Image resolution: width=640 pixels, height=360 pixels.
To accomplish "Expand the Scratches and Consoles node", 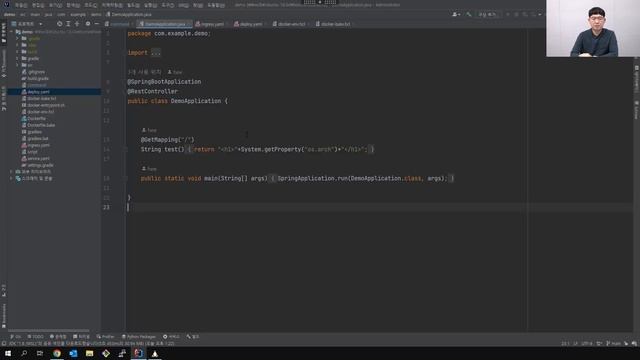I will [x=11, y=178].
